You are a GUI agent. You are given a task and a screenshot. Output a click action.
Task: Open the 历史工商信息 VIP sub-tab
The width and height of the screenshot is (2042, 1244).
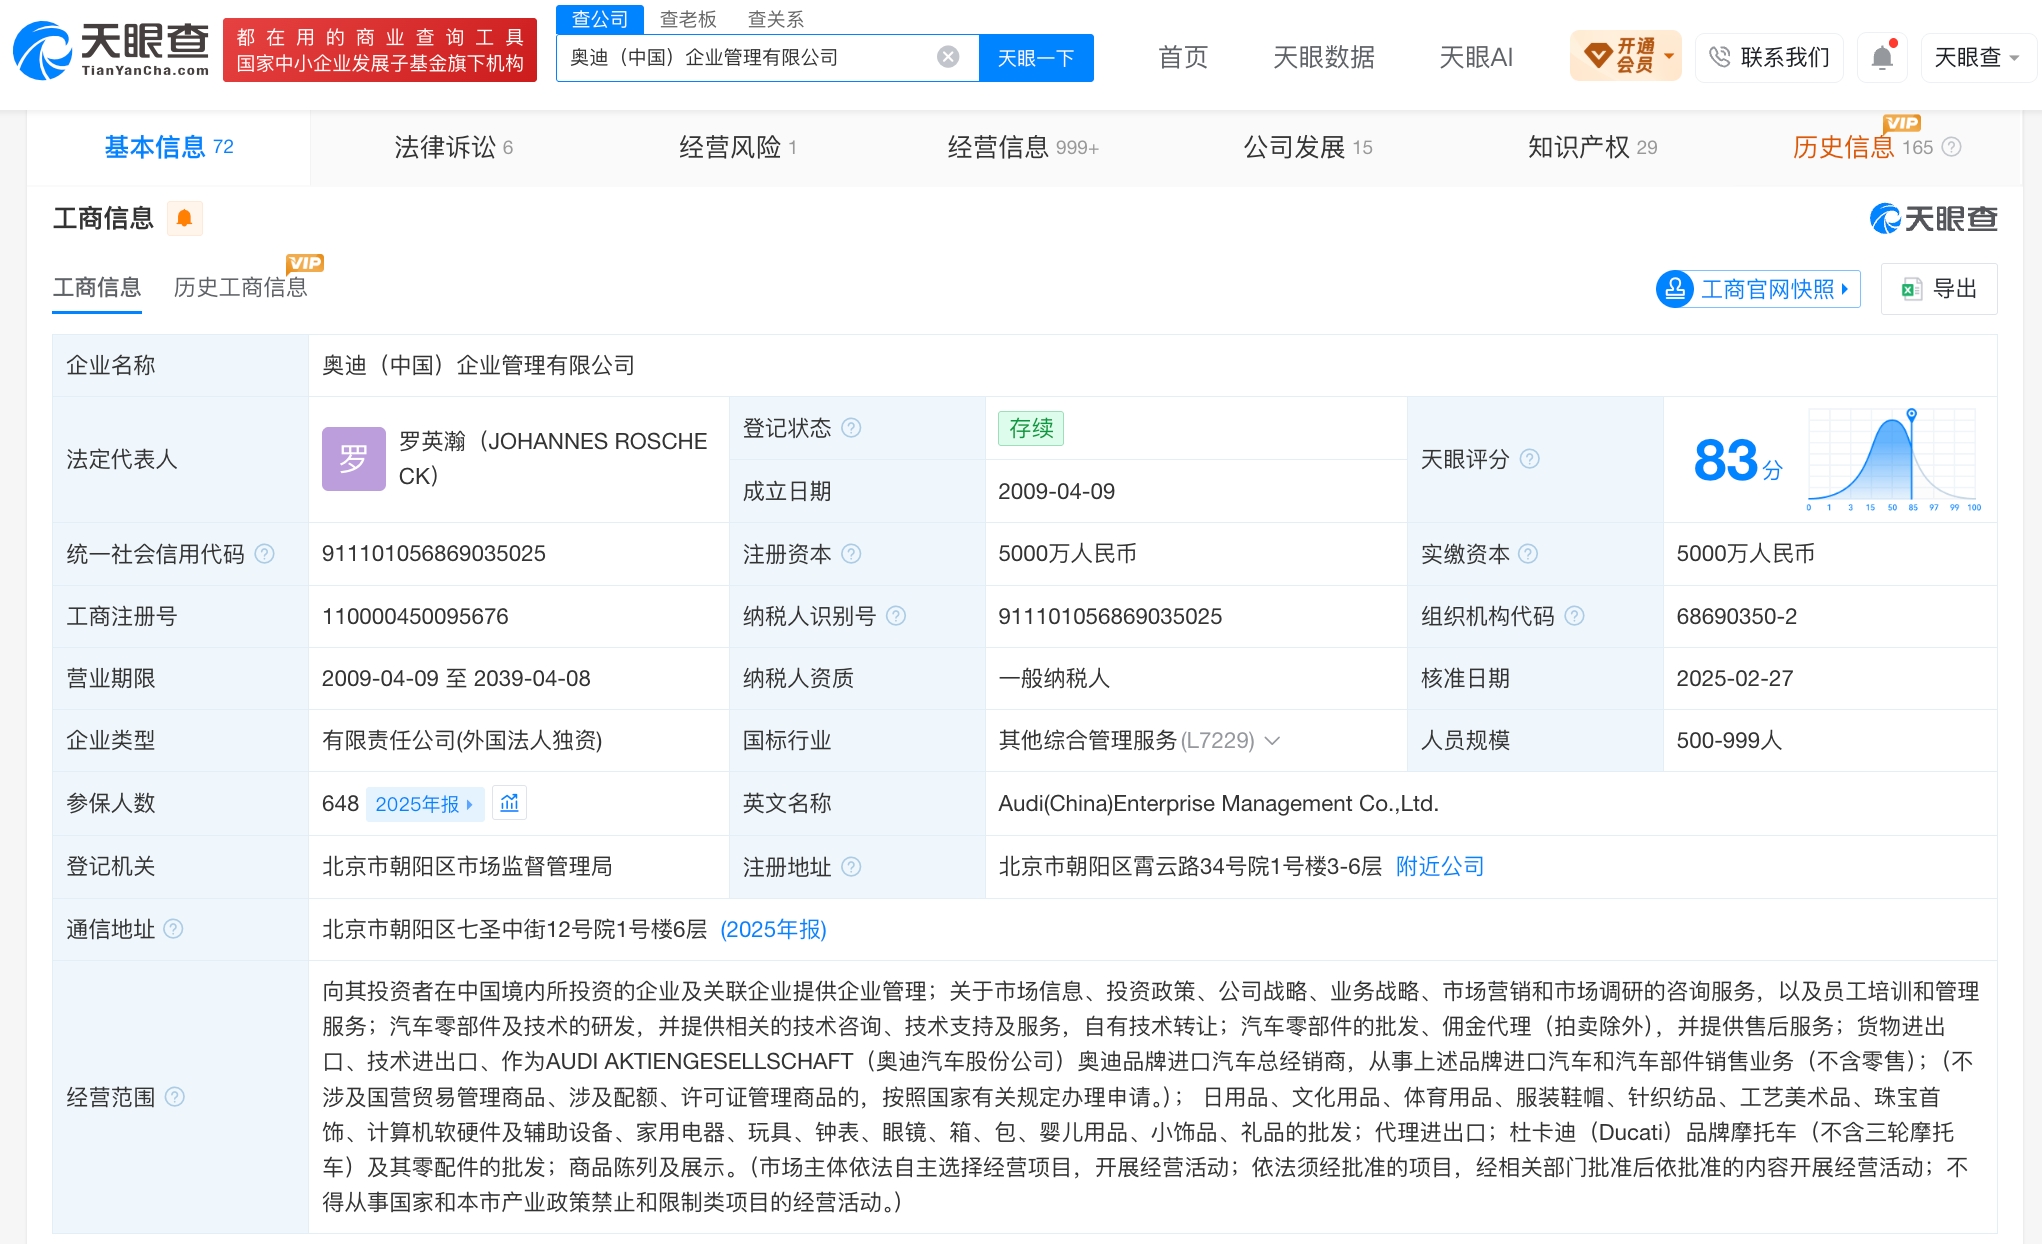[x=240, y=288]
